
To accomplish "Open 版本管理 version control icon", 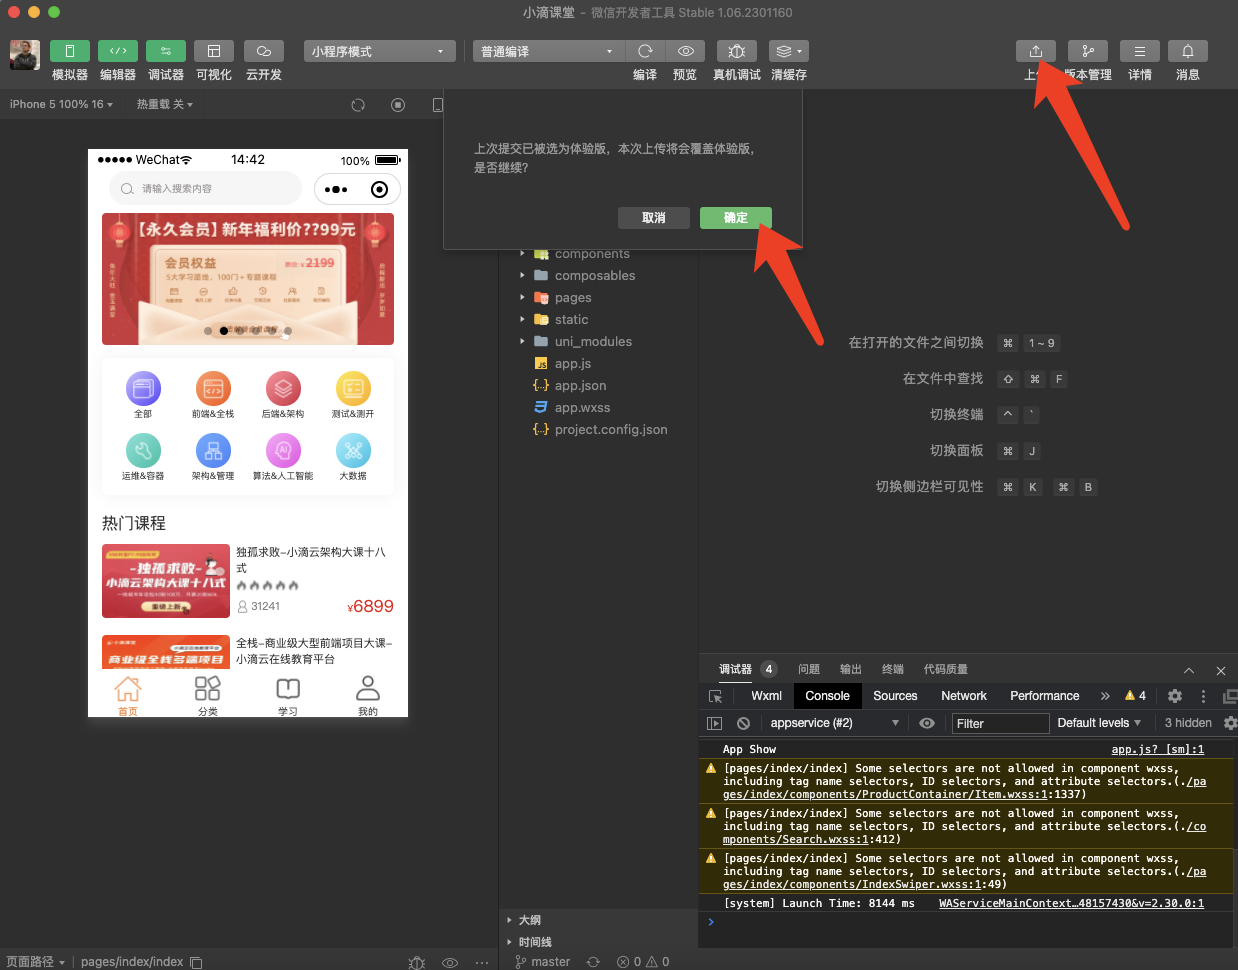I will click(x=1088, y=51).
